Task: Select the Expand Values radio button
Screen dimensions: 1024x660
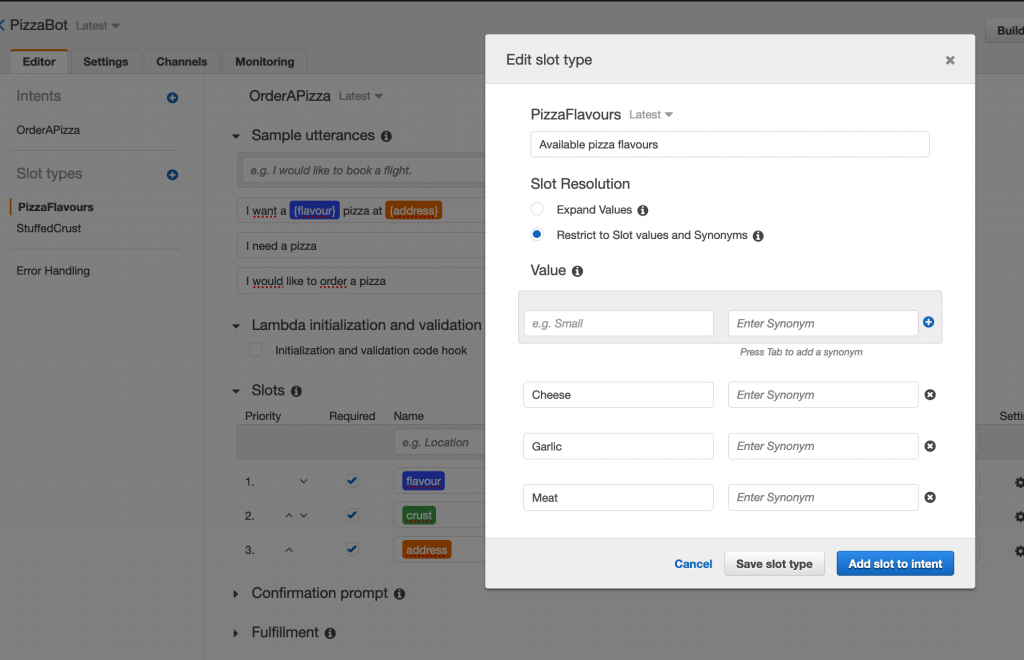Action: tap(537, 210)
